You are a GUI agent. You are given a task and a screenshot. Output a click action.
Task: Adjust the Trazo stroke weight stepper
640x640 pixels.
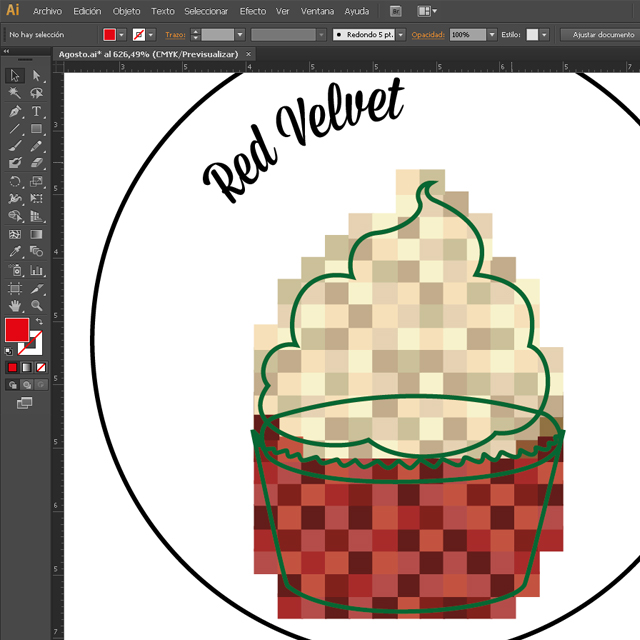[x=196, y=35]
